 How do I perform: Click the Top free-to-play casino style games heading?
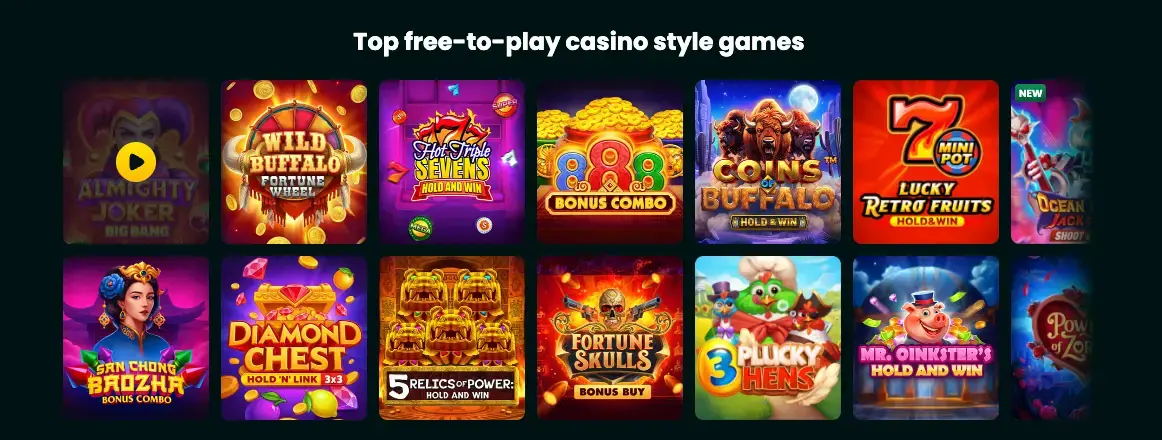579,41
